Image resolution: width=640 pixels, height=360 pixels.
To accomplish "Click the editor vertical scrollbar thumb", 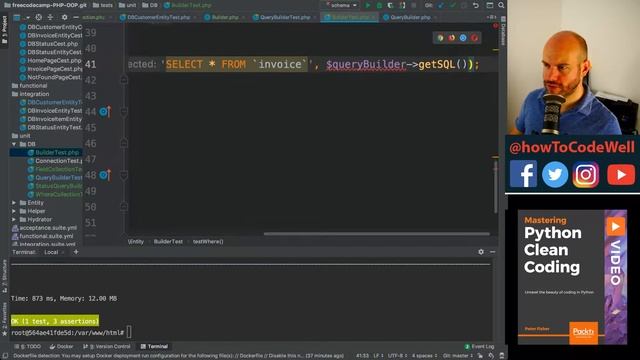I will coord(496,186).
